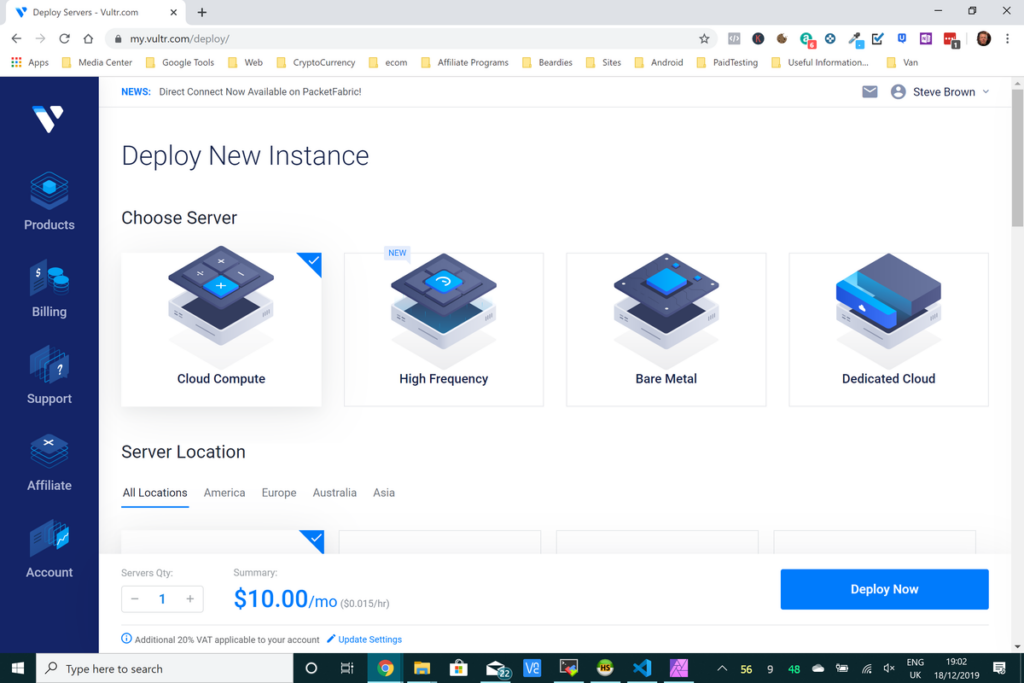
Task: Click the Windows taskbar search box
Action: click(x=165, y=668)
